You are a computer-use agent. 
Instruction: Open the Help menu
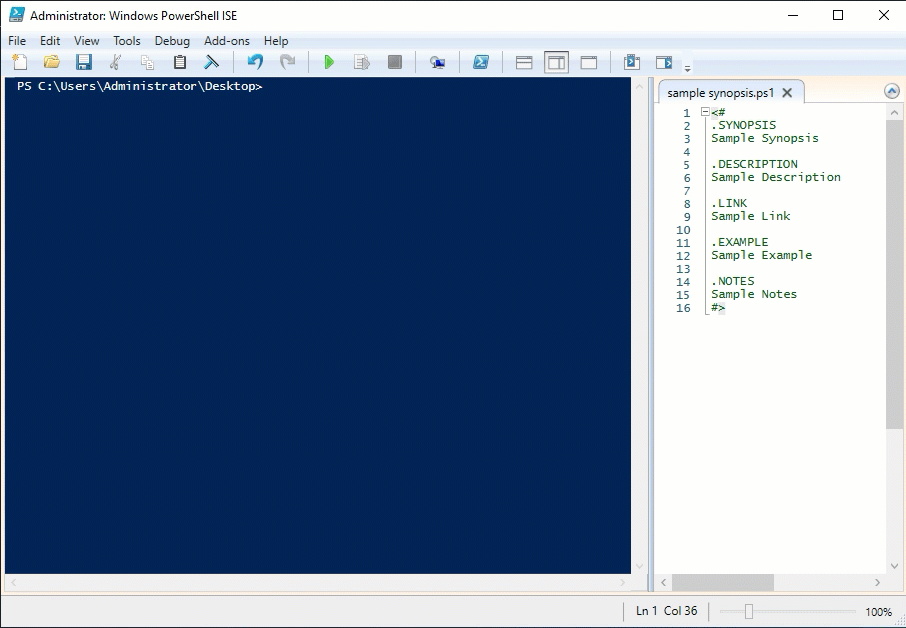[x=276, y=40]
